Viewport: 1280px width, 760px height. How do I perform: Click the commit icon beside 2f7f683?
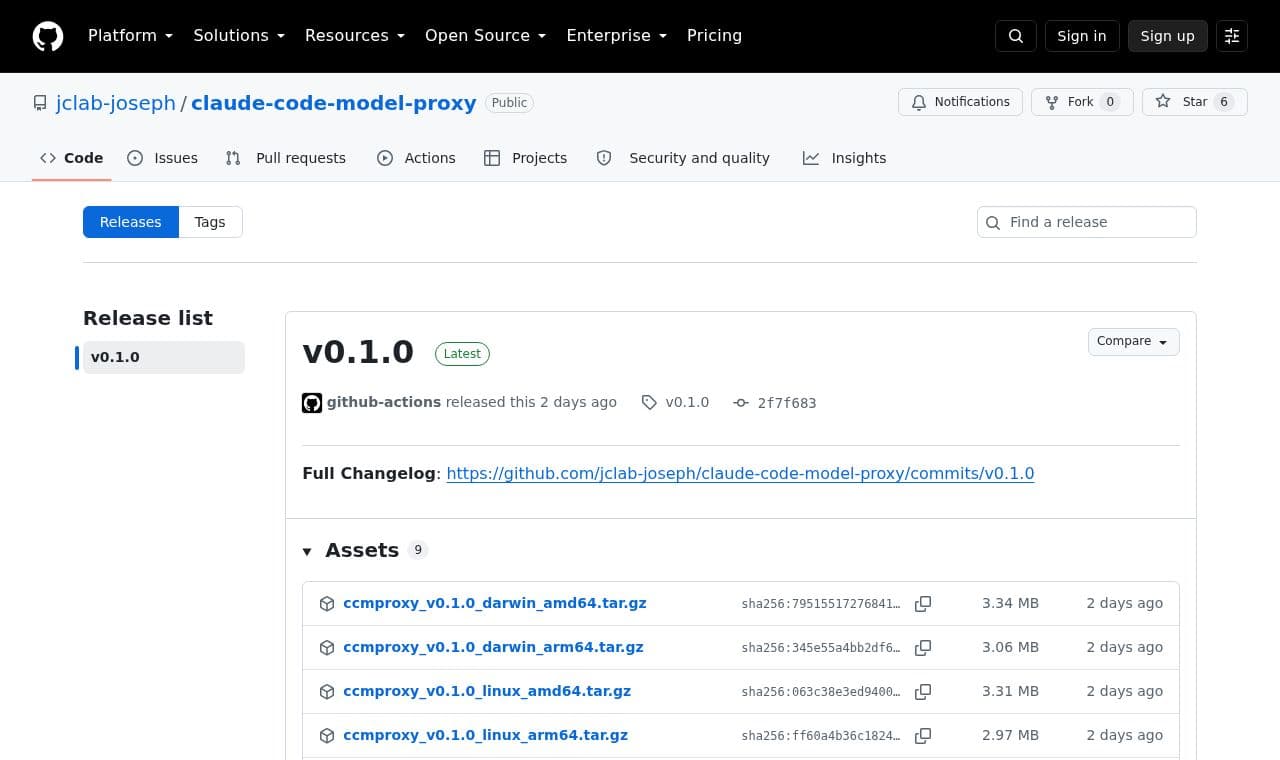pos(741,402)
